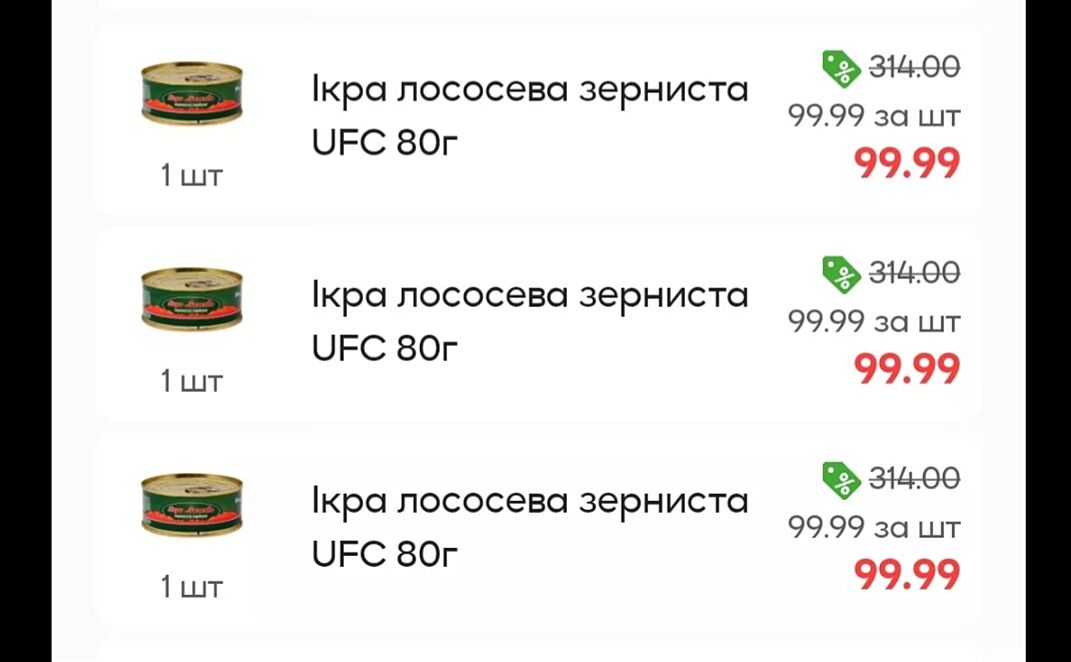Click '99.99 за шт' unit price in the third row
Image resolution: width=1071 pixels, height=662 pixels.
[874, 526]
